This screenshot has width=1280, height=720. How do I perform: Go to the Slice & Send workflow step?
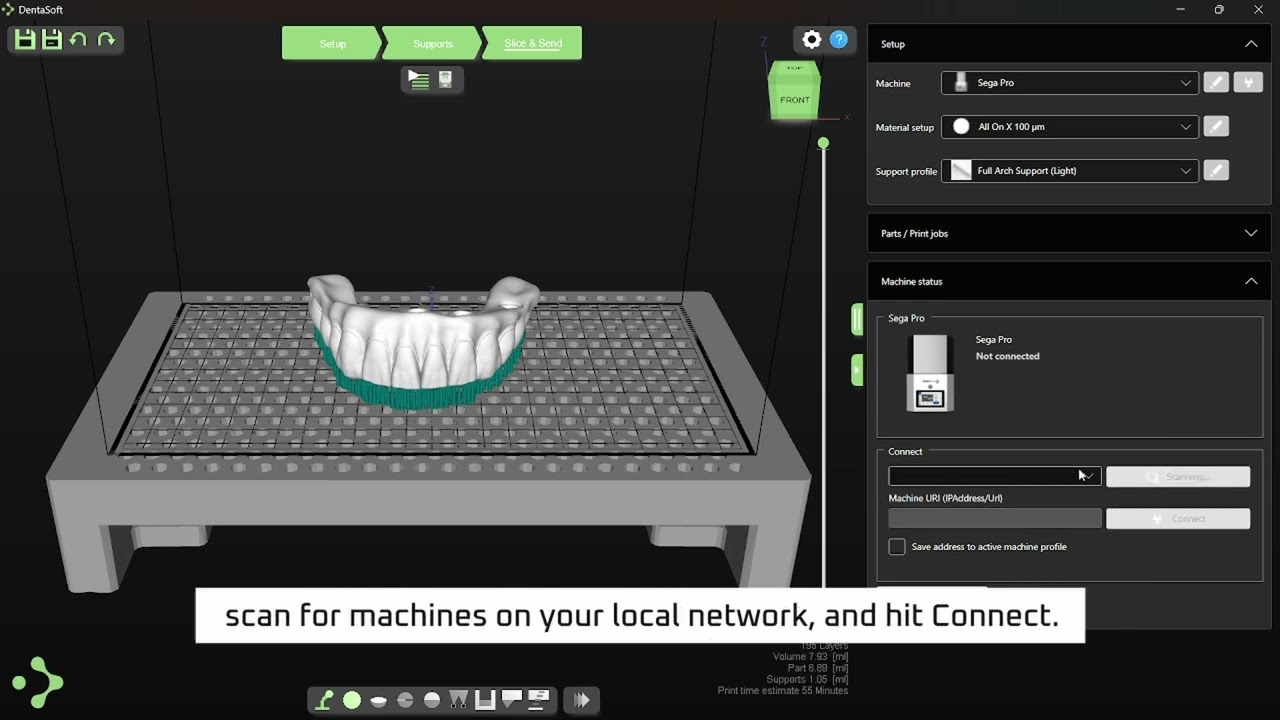(533, 43)
